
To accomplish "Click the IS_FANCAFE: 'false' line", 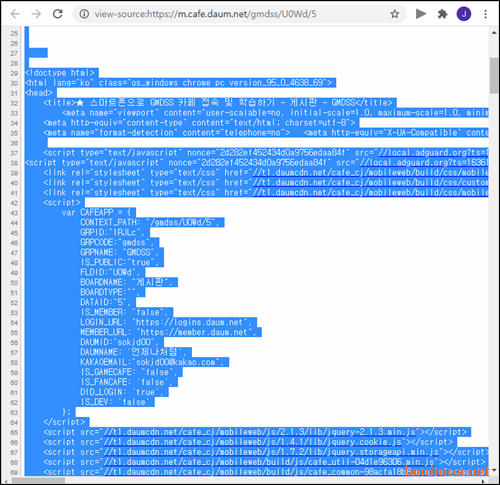I will tap(127, 382).
